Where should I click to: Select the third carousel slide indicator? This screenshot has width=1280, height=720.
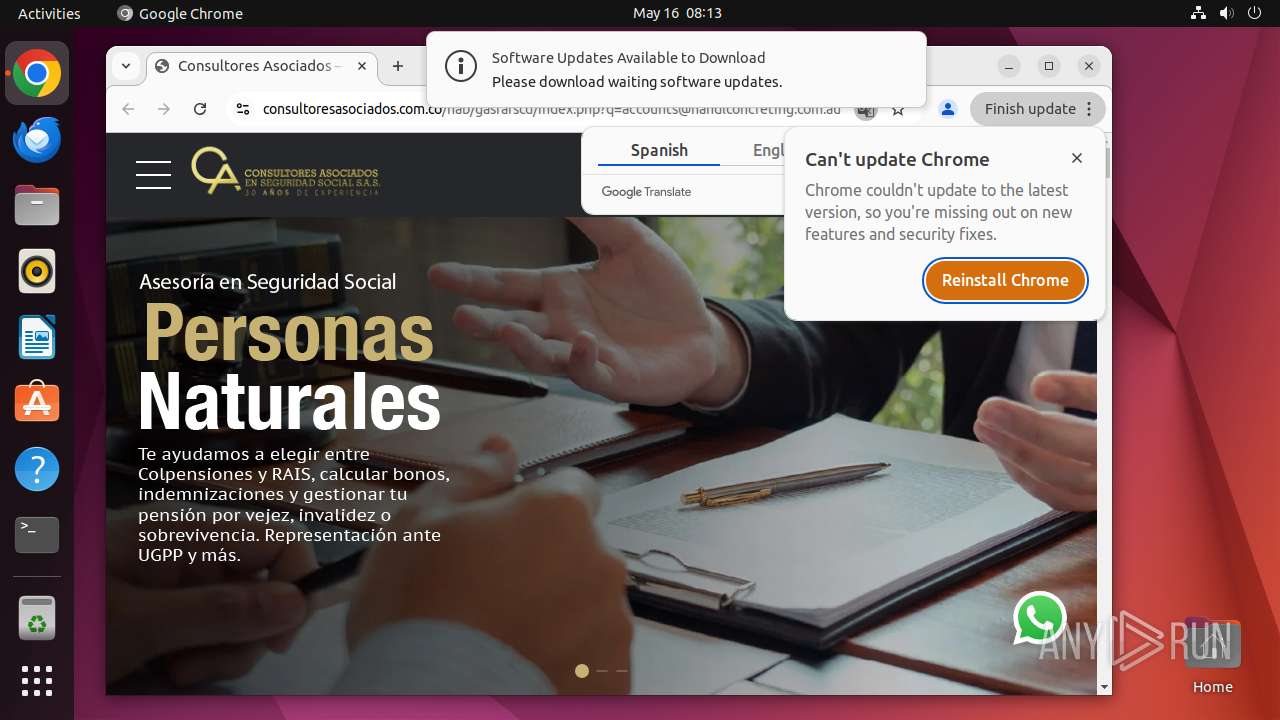pos(622,671)
